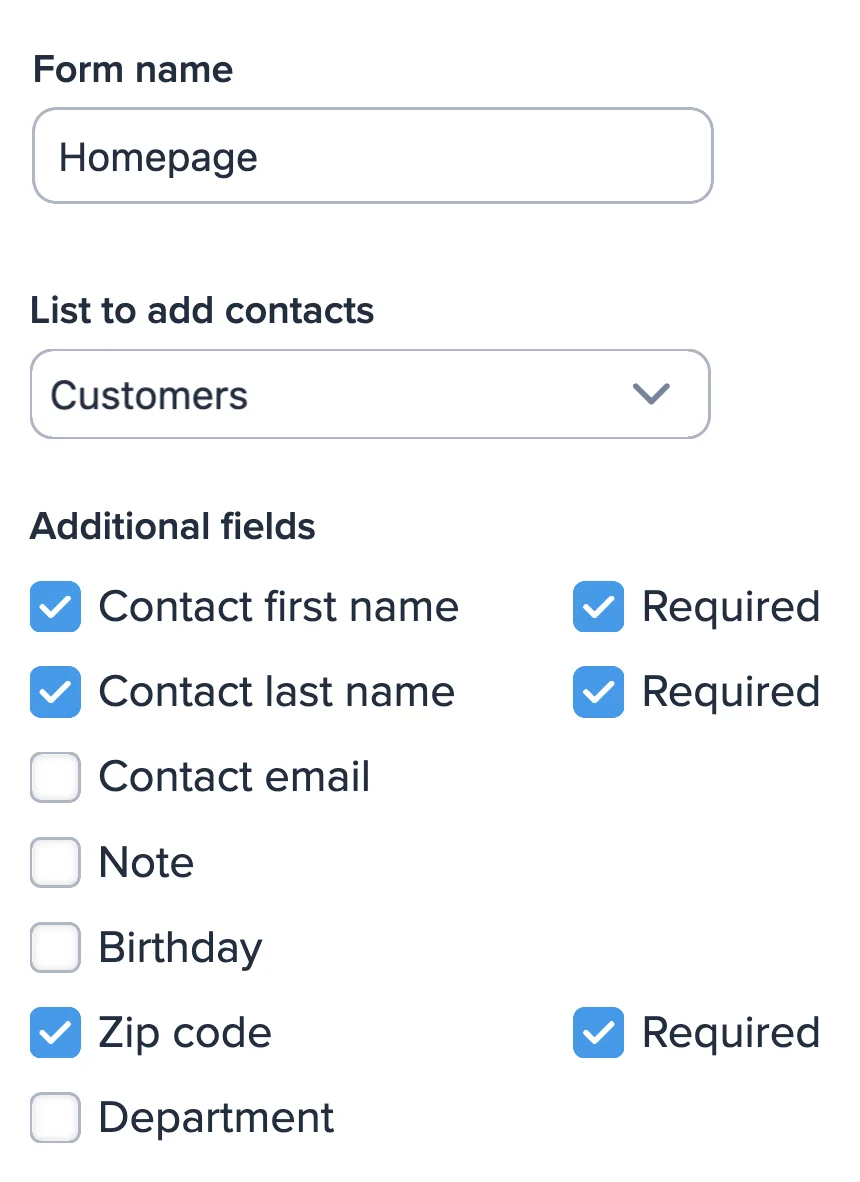
Task: Click the Birthday field label
Action: (180, 947)
